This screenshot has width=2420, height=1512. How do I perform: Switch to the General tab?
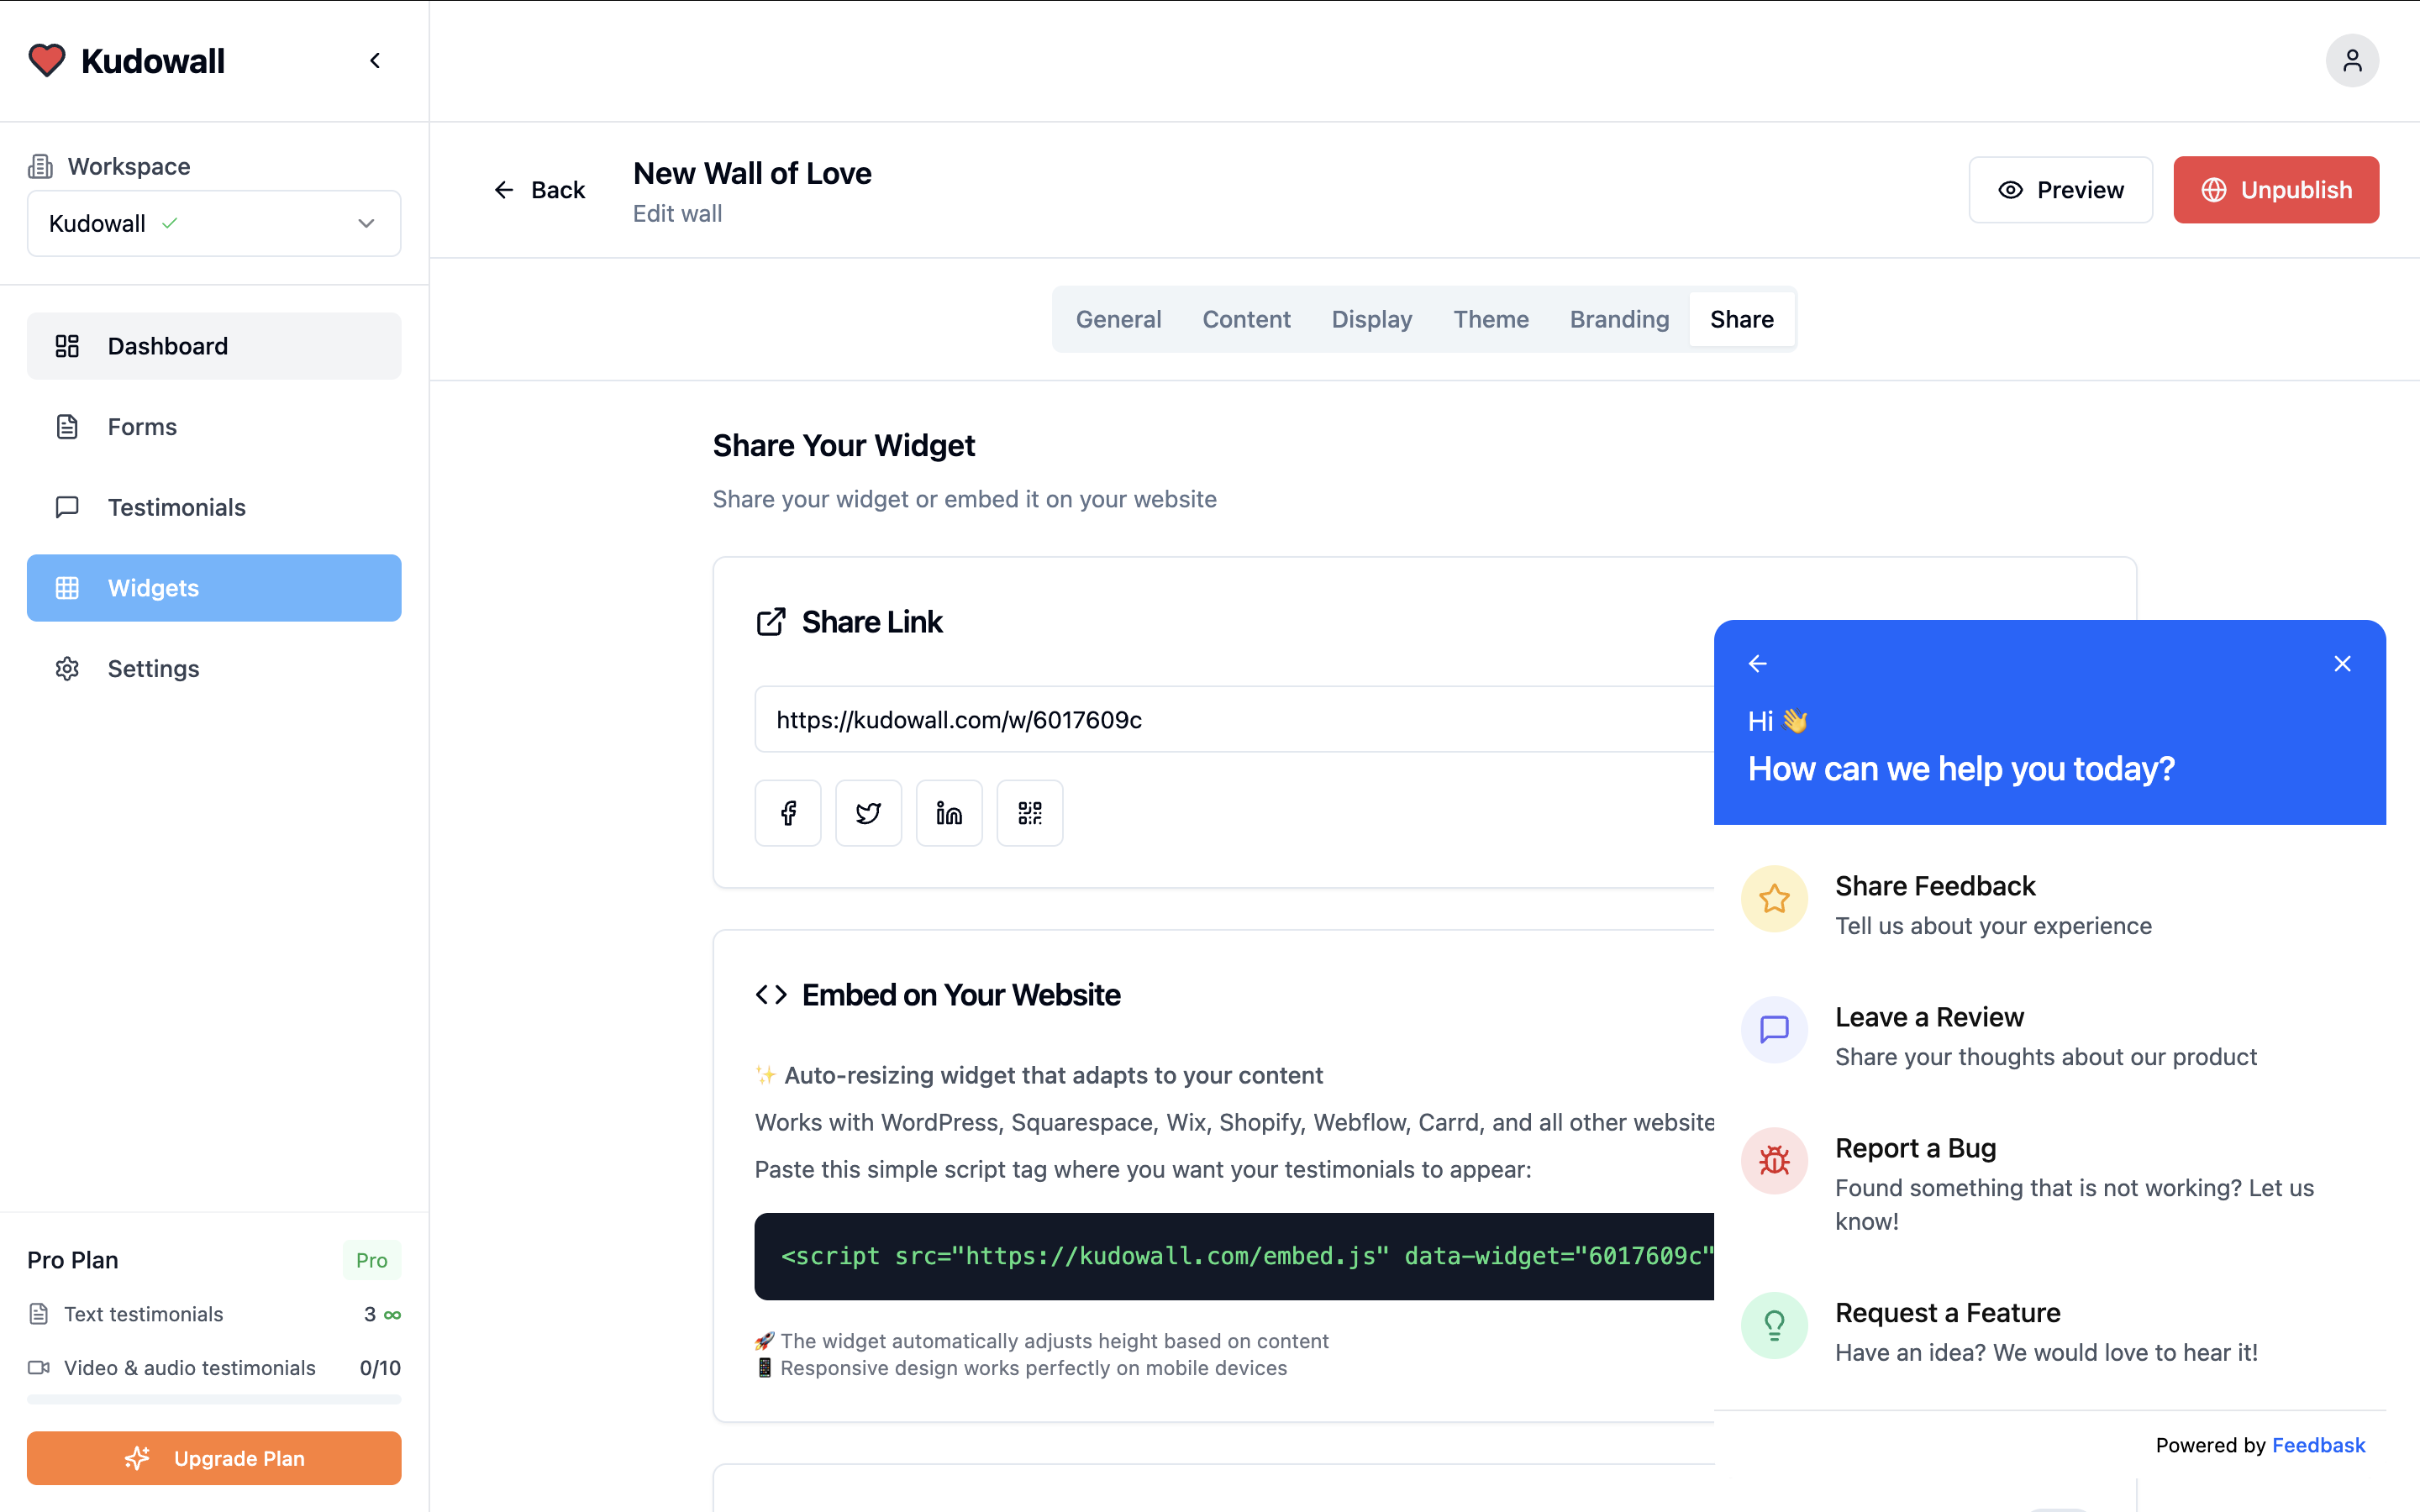tap(1118, 319)
